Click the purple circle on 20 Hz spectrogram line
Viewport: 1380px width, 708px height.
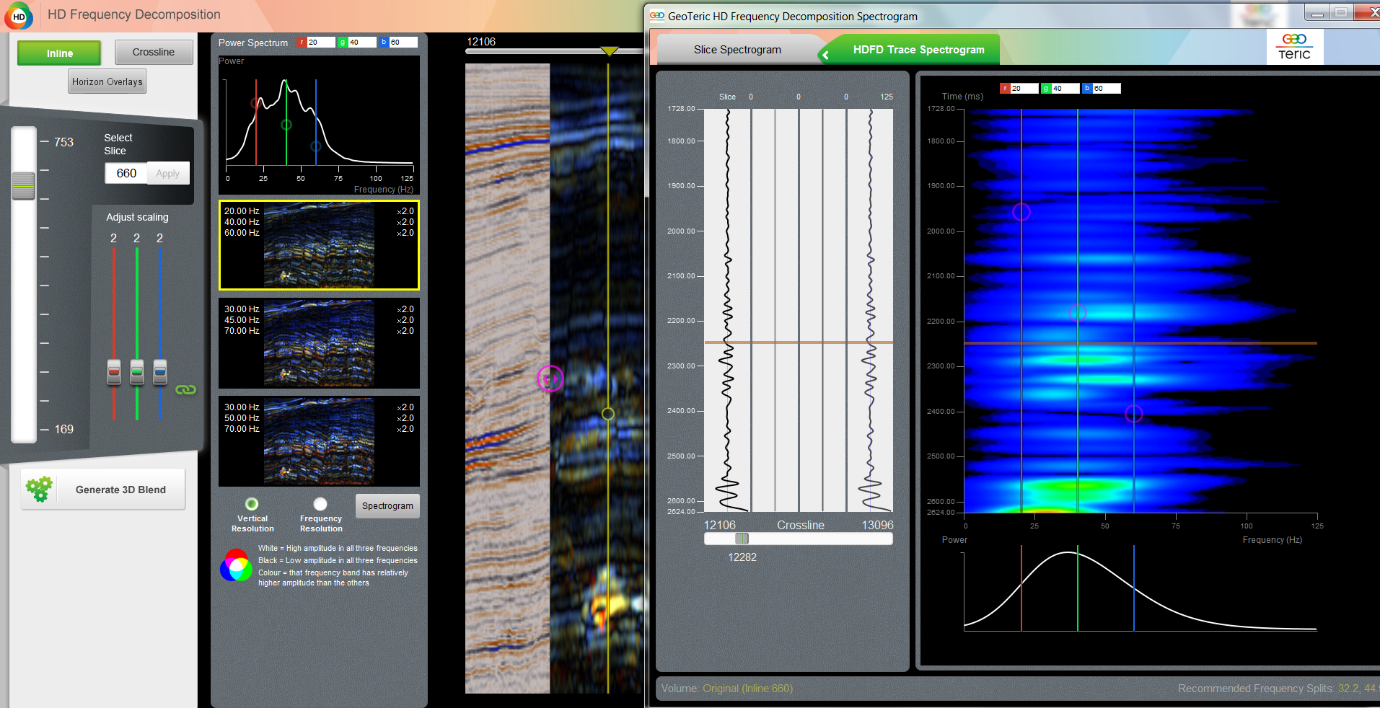click(1021, 212)
